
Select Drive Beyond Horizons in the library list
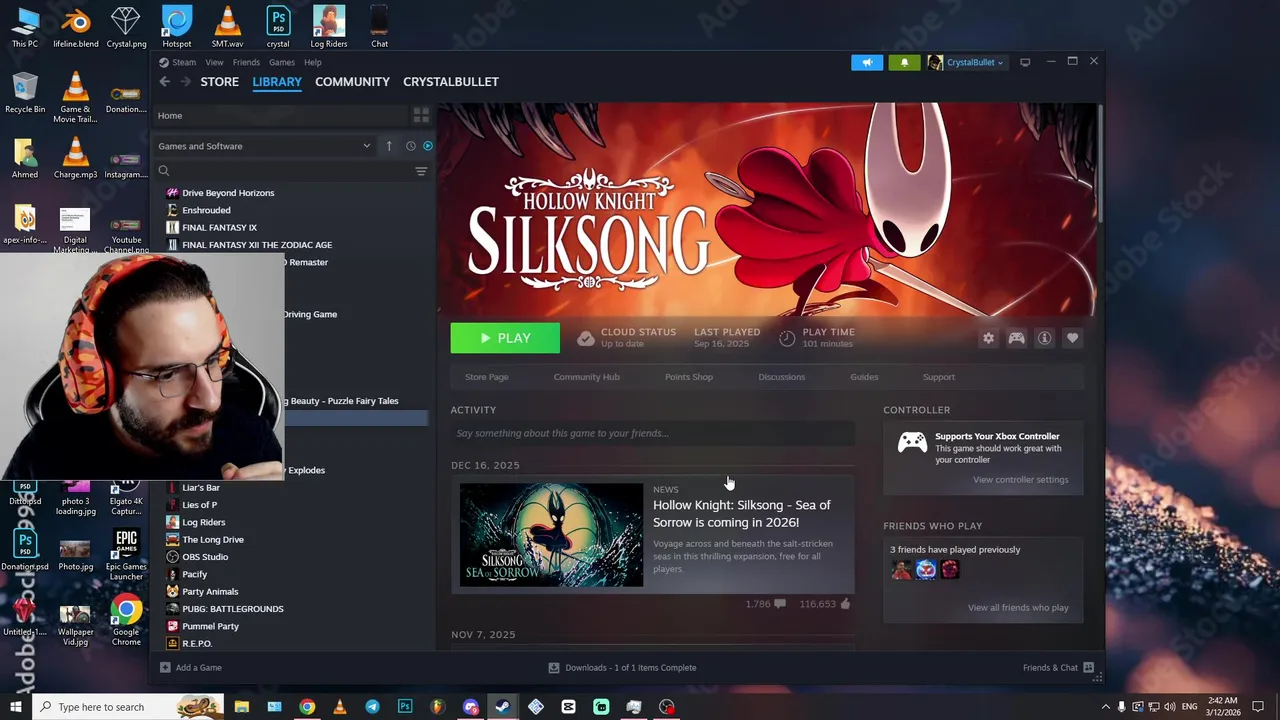pyautogui.click(x=228, y=193)
